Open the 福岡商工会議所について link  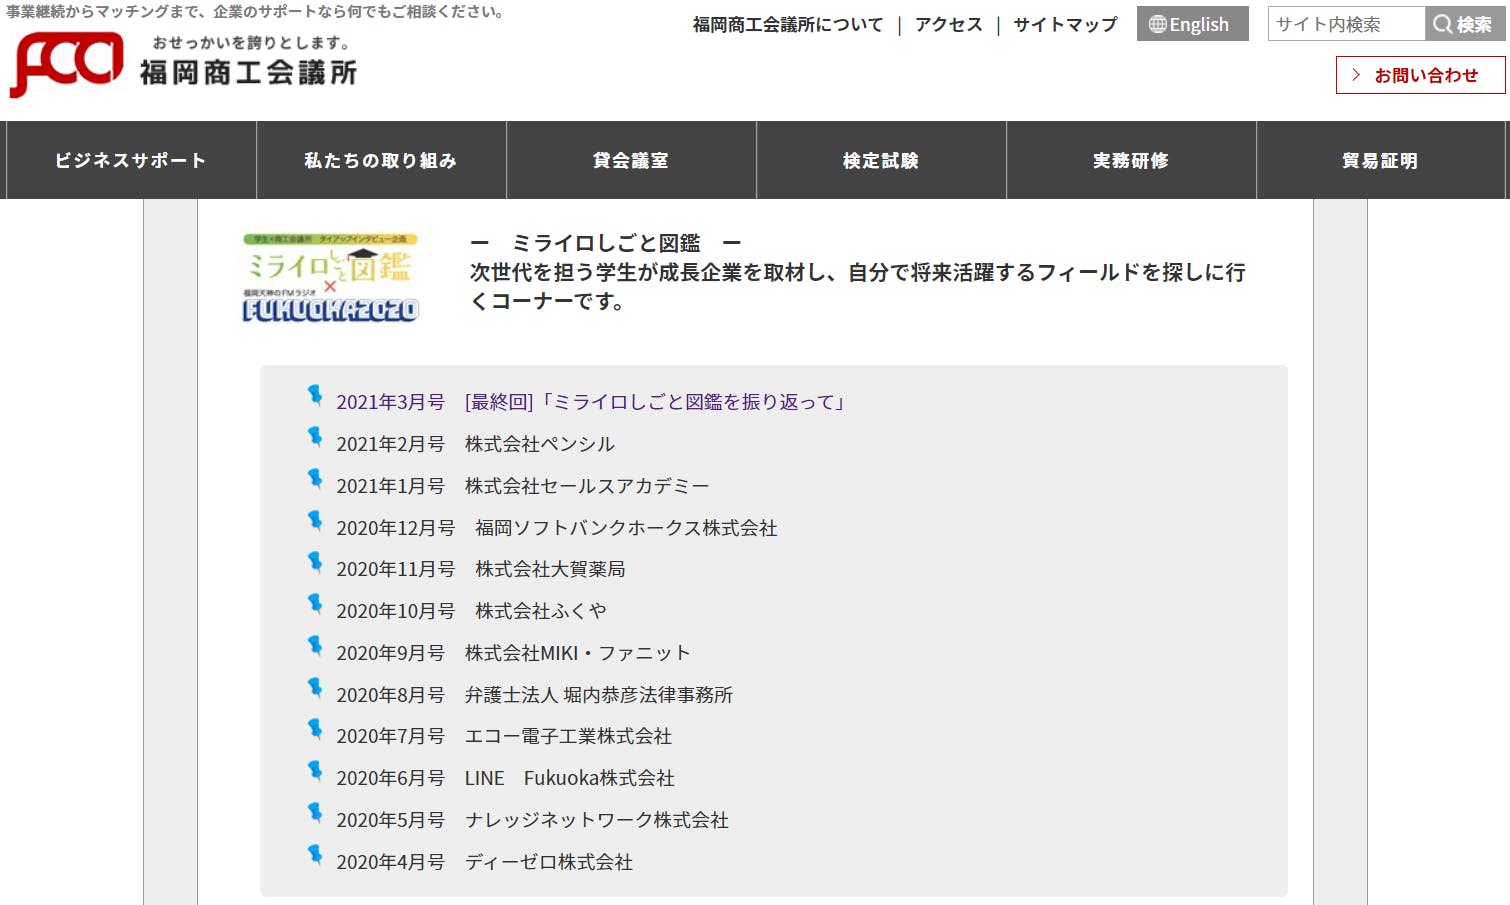click(x=788, y=24)
